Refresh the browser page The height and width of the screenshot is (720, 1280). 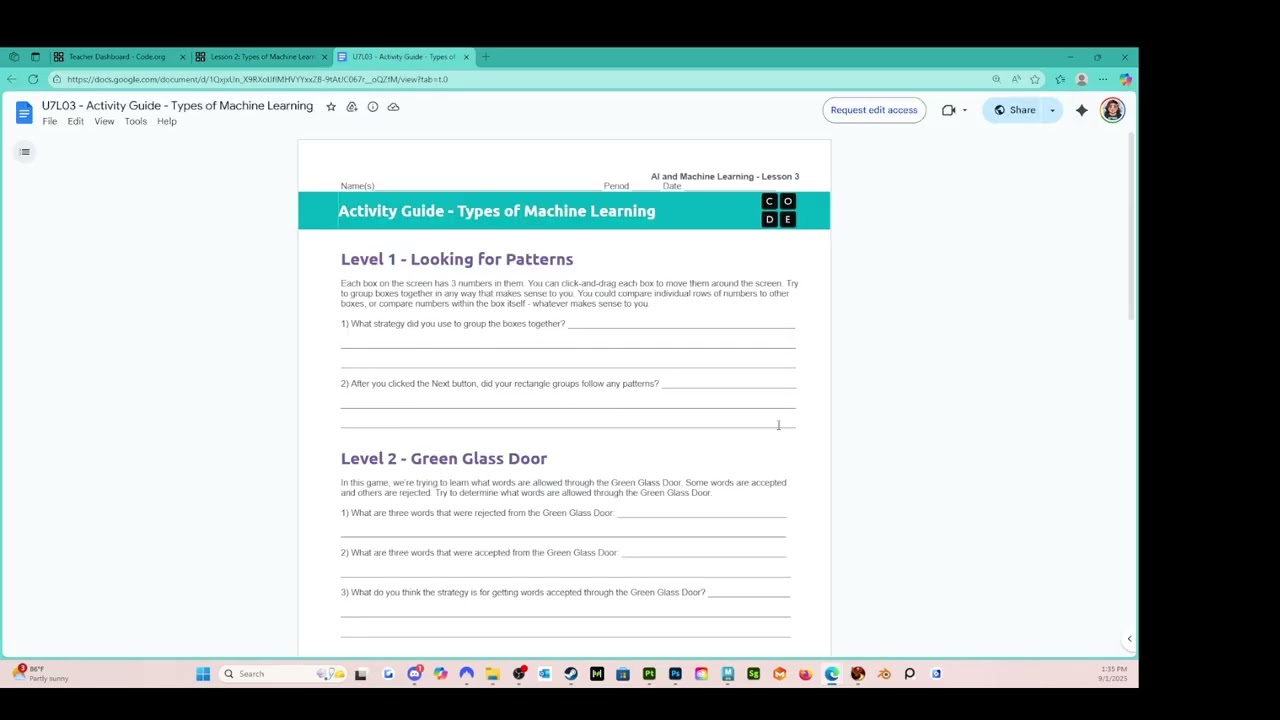click(x=33, y=79)
